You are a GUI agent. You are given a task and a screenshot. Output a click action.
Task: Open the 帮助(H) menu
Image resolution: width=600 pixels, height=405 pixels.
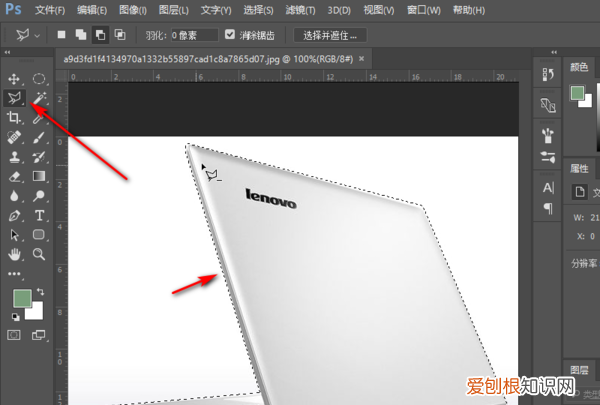point(469,10)
